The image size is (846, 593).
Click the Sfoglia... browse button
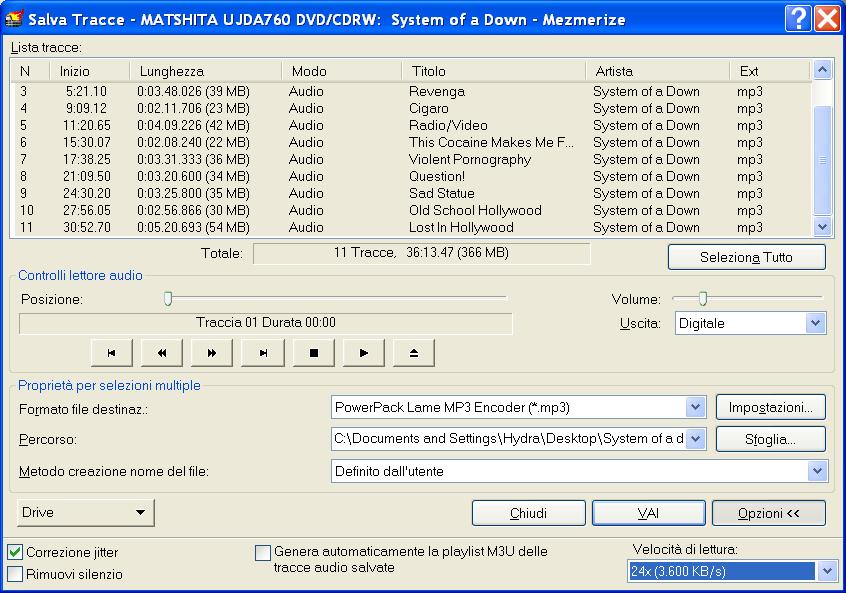770,439
